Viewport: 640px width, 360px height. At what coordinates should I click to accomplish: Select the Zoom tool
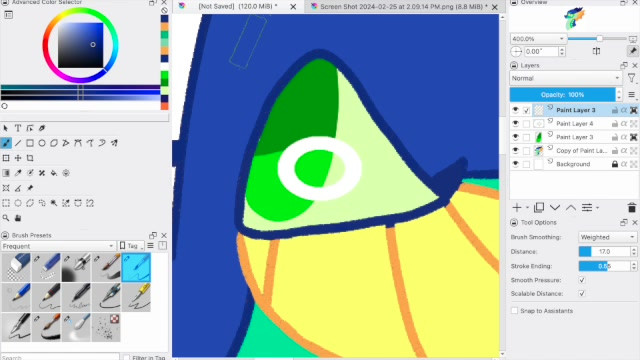coord(6,218)
